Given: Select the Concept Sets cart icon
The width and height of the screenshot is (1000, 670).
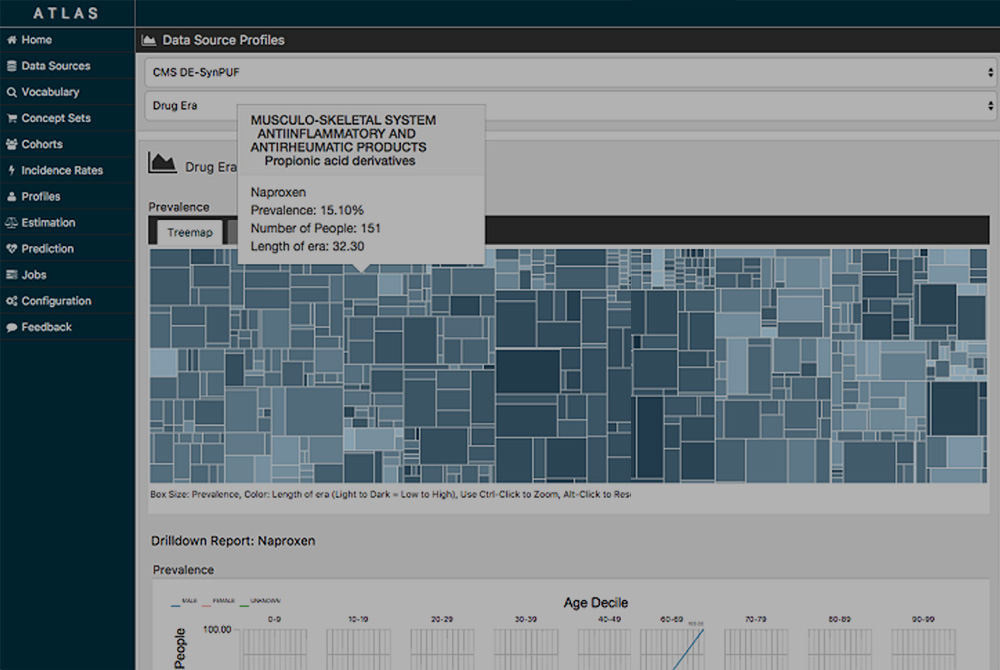Looking at the screenshot, I should tap(12, 118).
